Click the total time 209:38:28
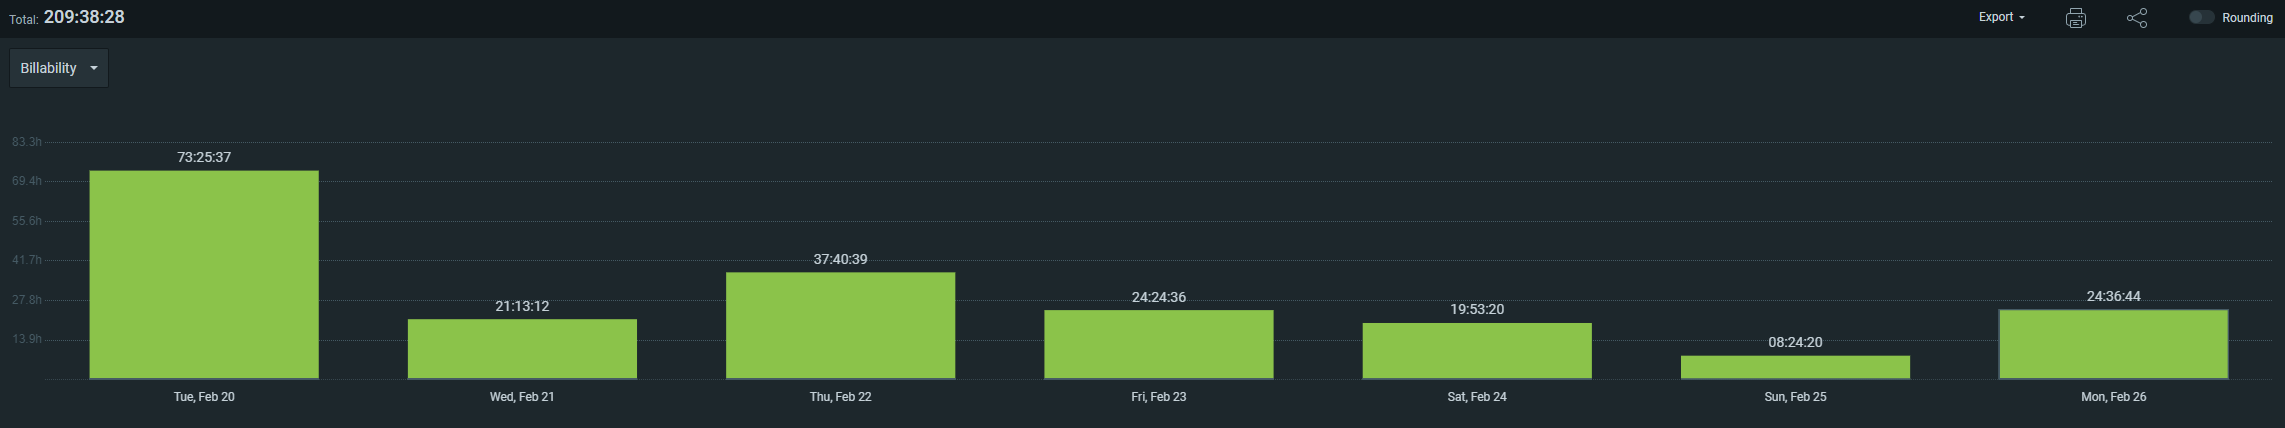 [84, 17]
